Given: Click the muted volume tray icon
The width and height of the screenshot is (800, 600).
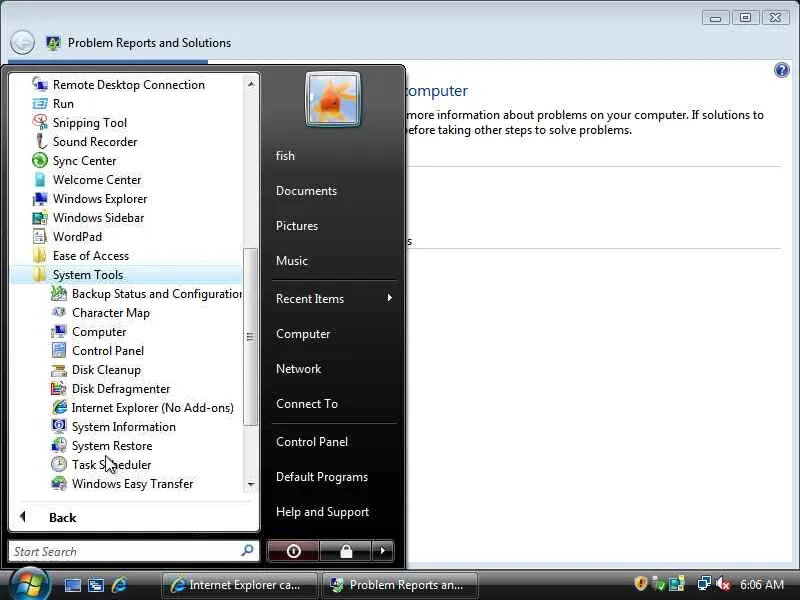Looking at the screenshot, I should pos(722,584).
